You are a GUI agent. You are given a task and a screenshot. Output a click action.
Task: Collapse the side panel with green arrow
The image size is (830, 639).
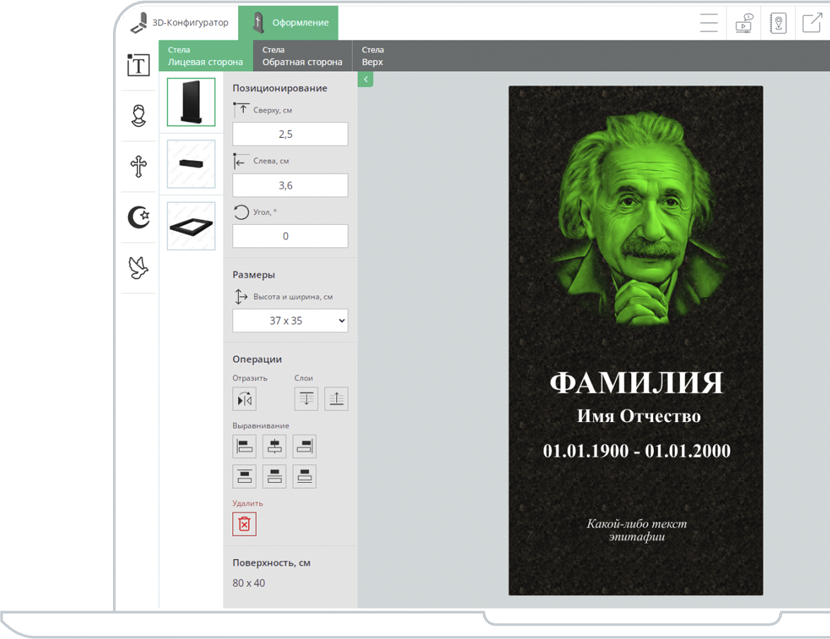365,79
